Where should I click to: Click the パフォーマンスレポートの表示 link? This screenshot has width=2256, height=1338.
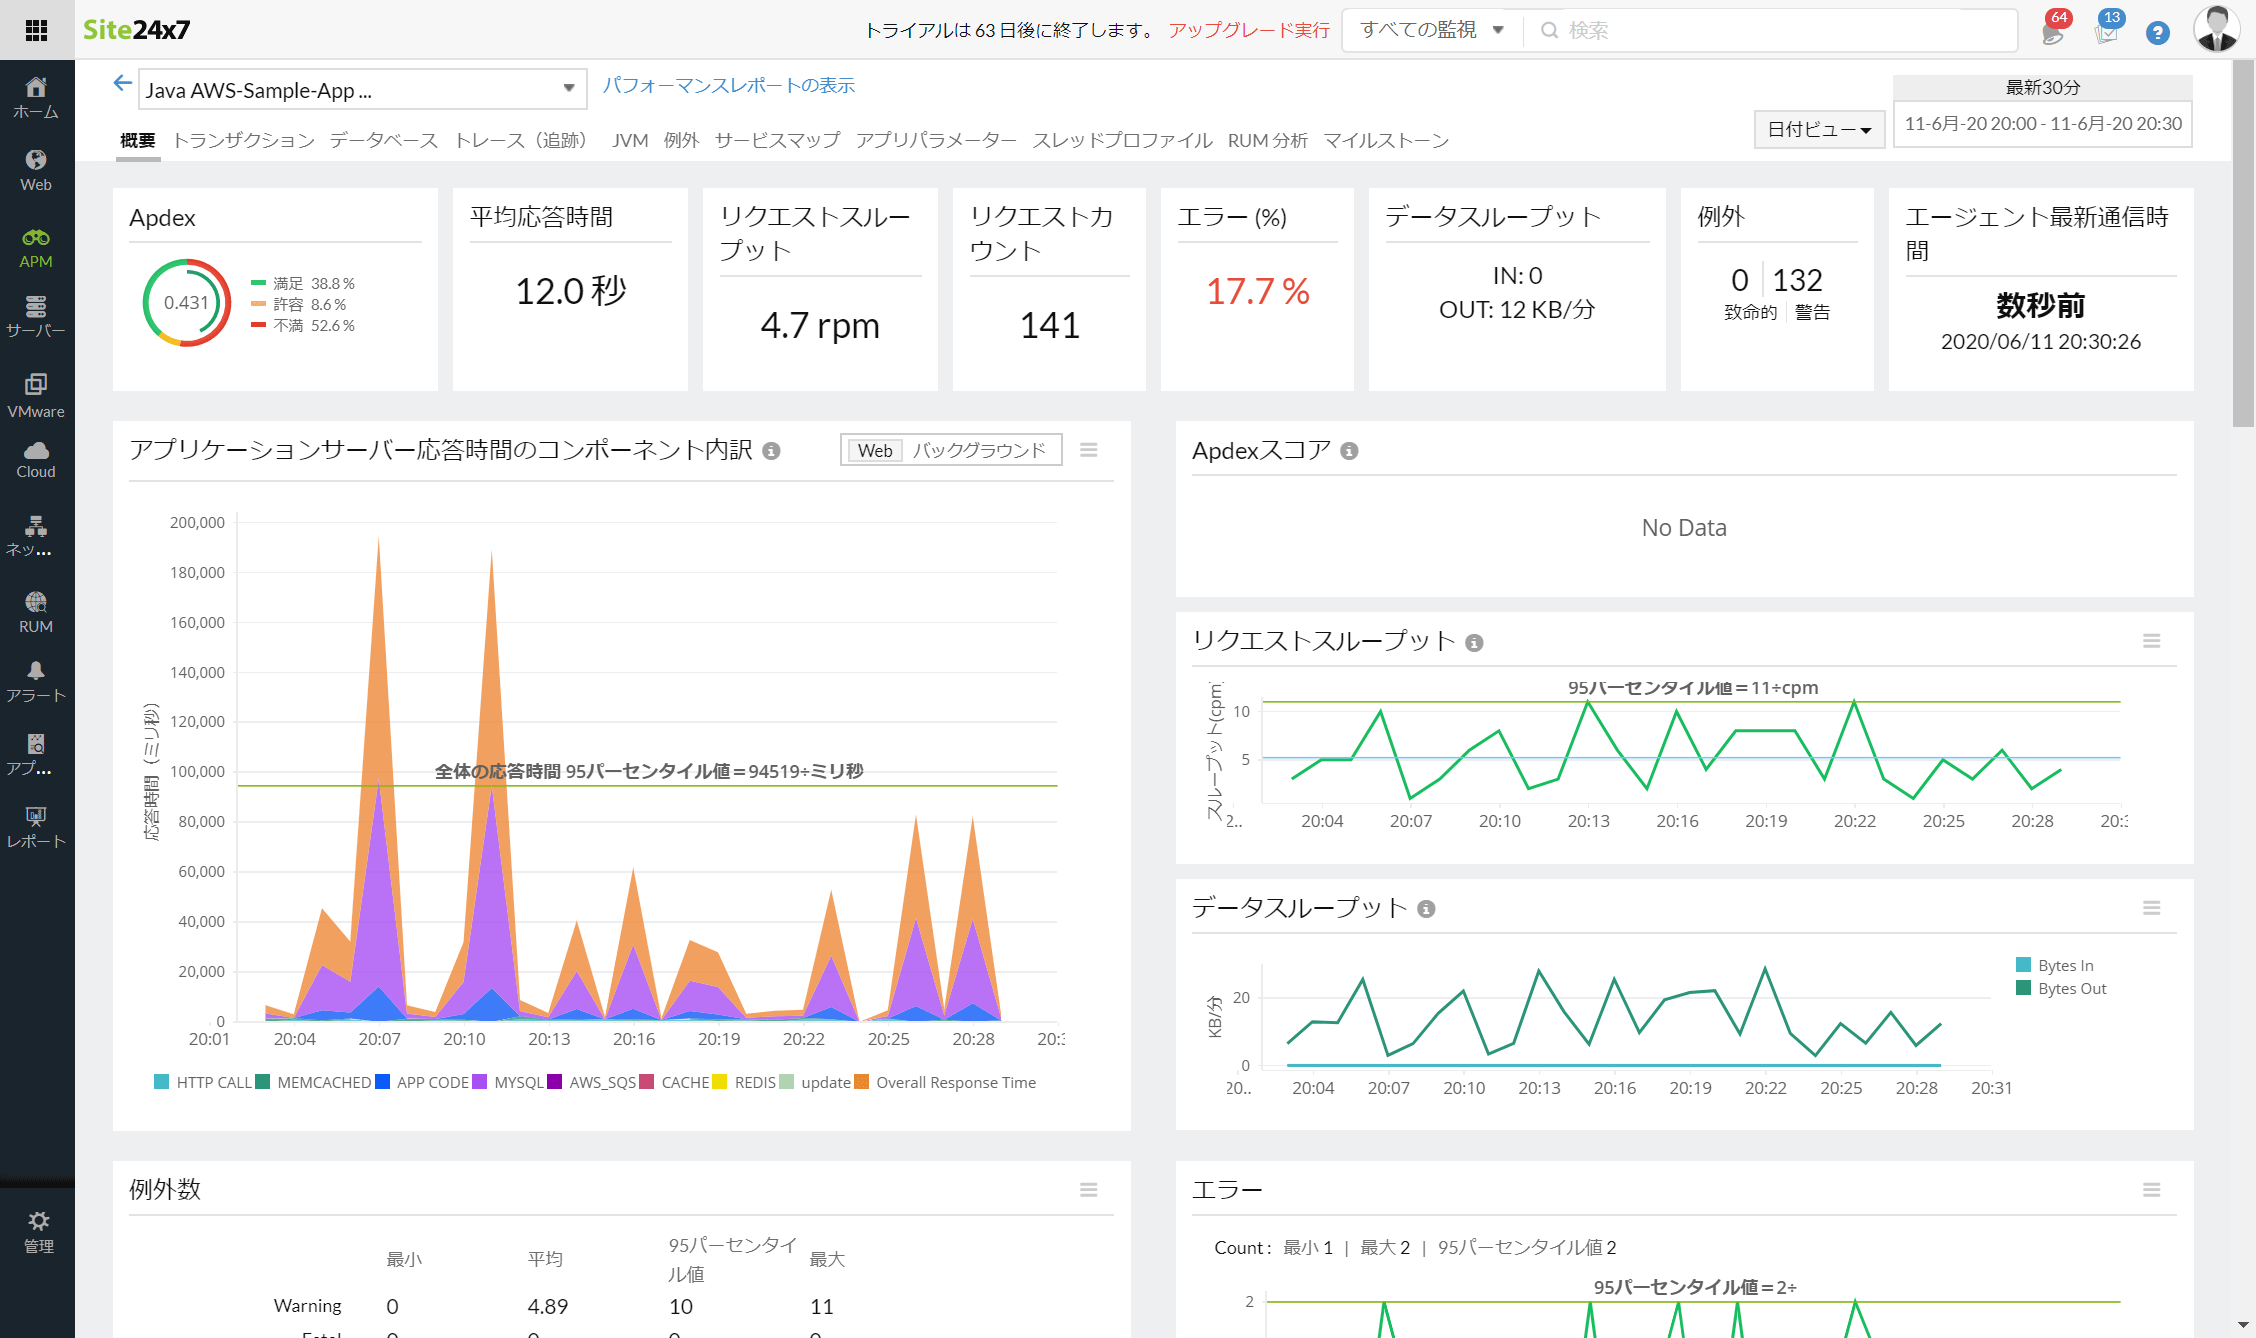(x=731, y=88)
